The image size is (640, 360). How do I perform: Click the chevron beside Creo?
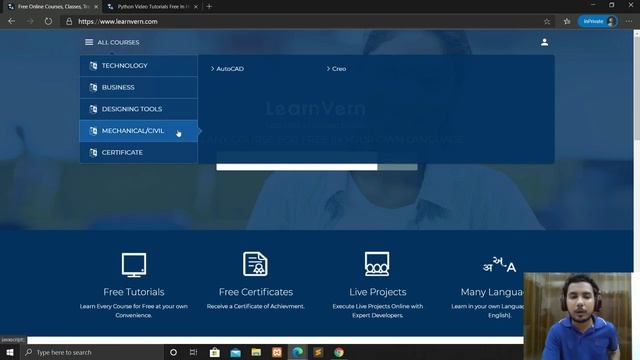(328, 69)
